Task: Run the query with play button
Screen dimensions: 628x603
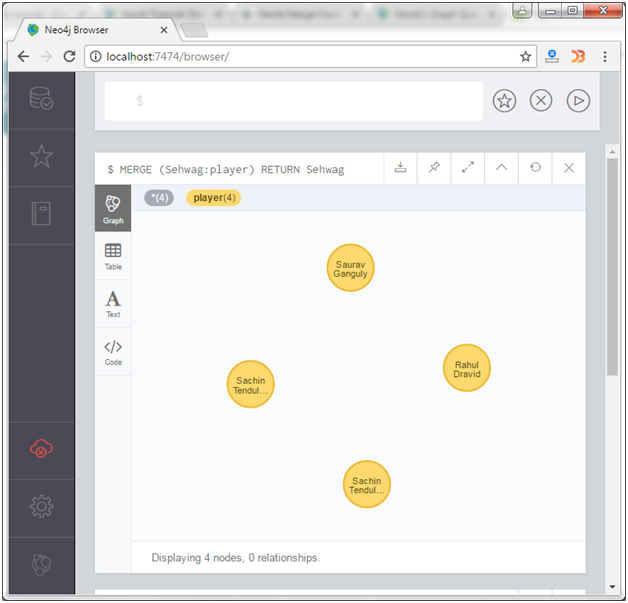Action: tap(578, 101)
